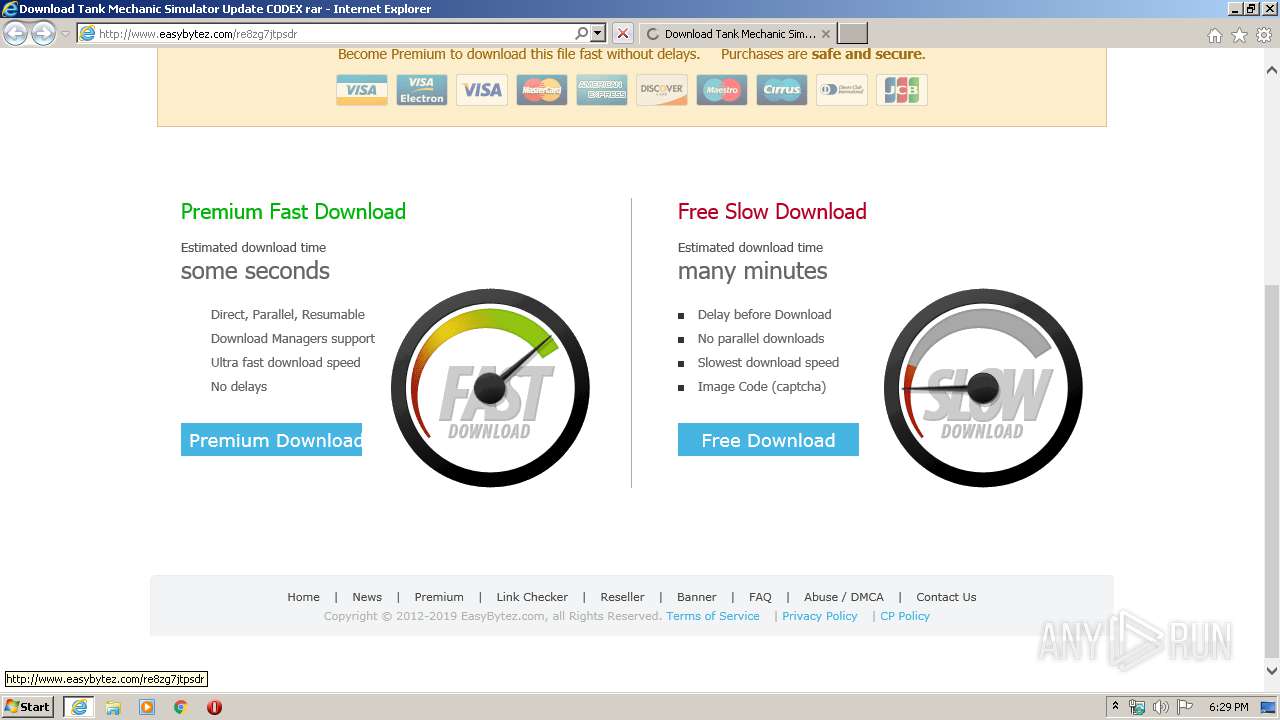Open the Windows Start menu
The image size is (1280, 720).
coord(28,707)
